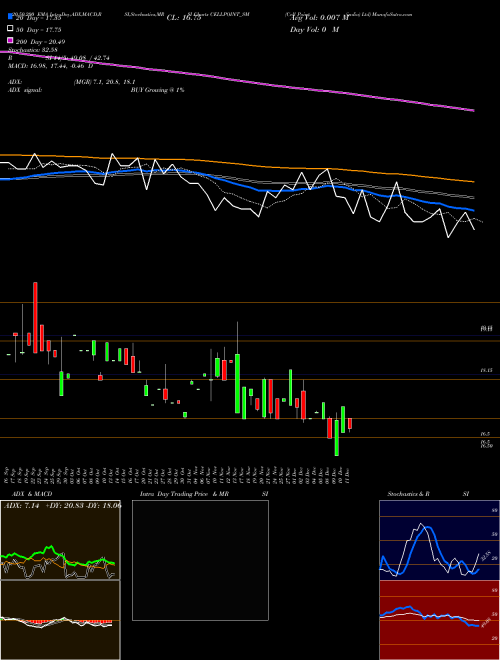500x660 pixels.
Task: Click the magenta 200 Day EMA legend swatch
Action: [10, 40]
